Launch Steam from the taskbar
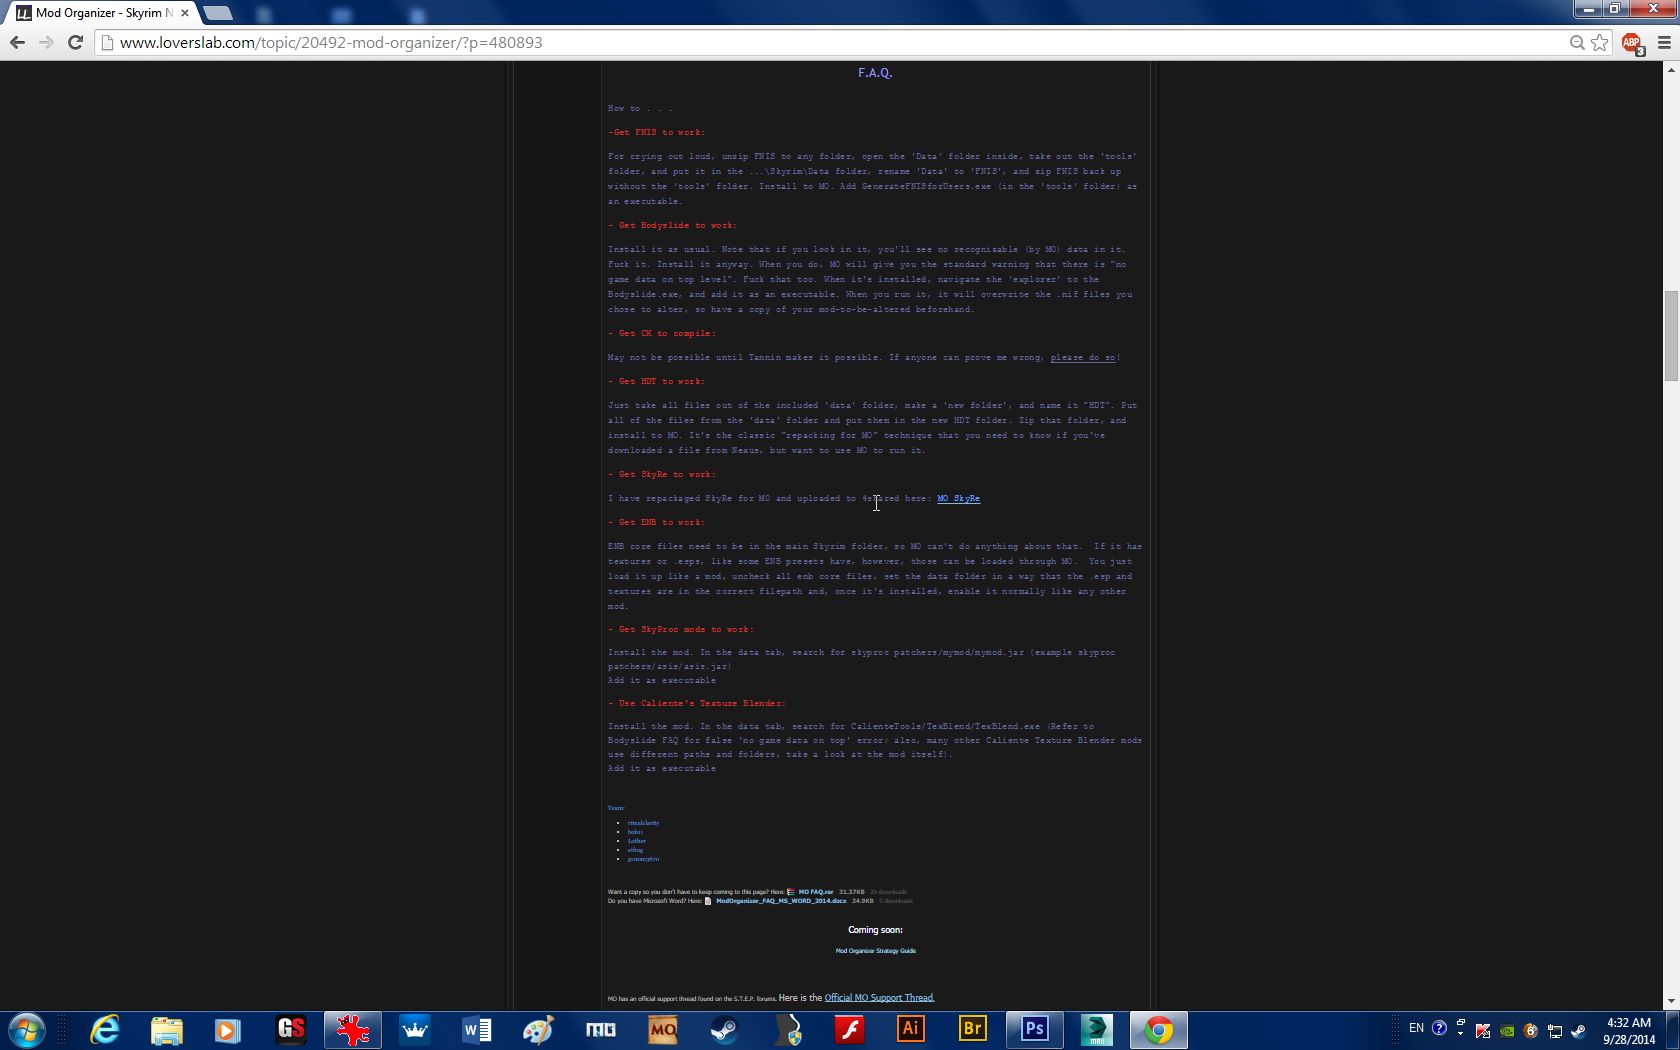 tap(724, 1029)
